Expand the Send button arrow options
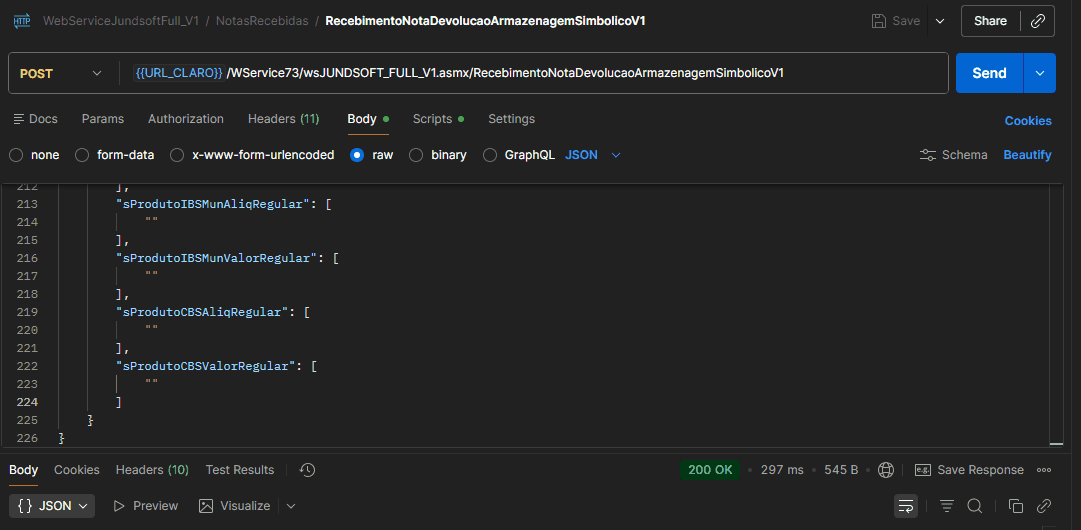The height and width of the screenshot is (530, 1081). point(1040,73)
